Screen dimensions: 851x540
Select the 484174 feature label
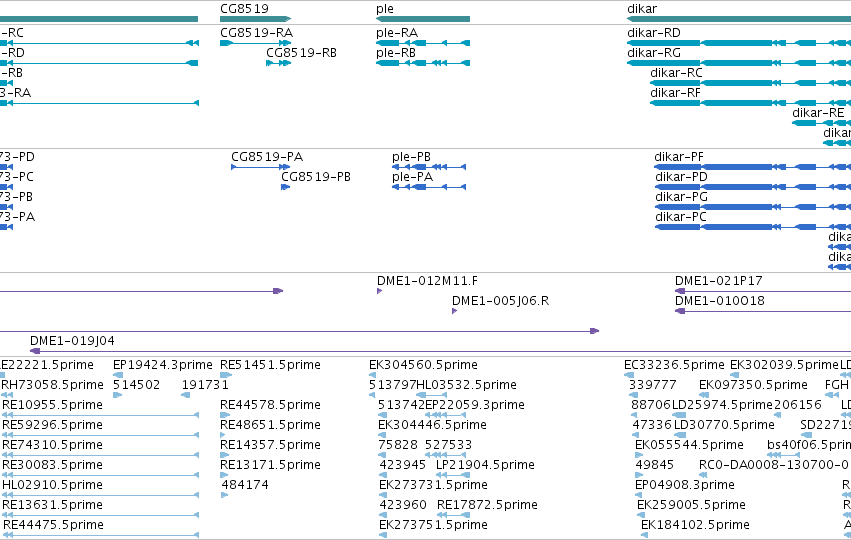pos(245,486)
